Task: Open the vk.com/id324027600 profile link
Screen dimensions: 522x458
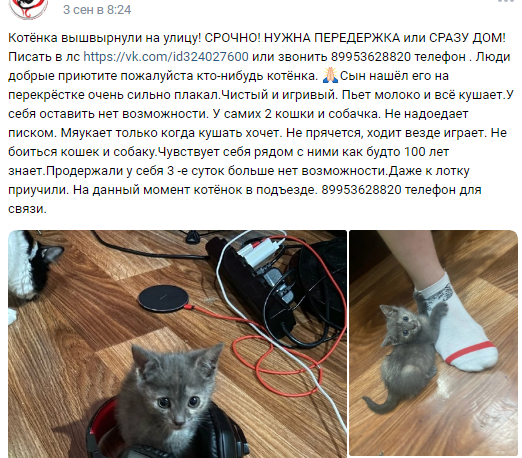Action: coord(166,57)
